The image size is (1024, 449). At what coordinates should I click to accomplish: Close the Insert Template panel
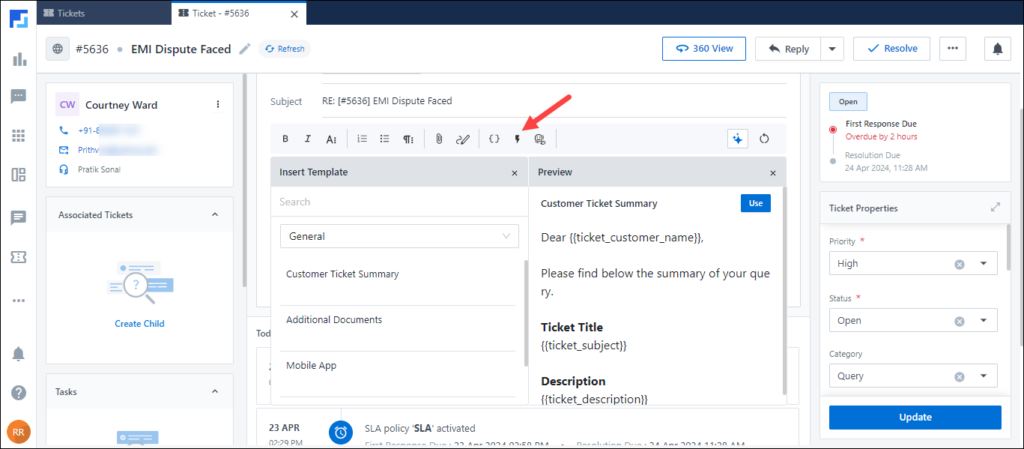514,173
